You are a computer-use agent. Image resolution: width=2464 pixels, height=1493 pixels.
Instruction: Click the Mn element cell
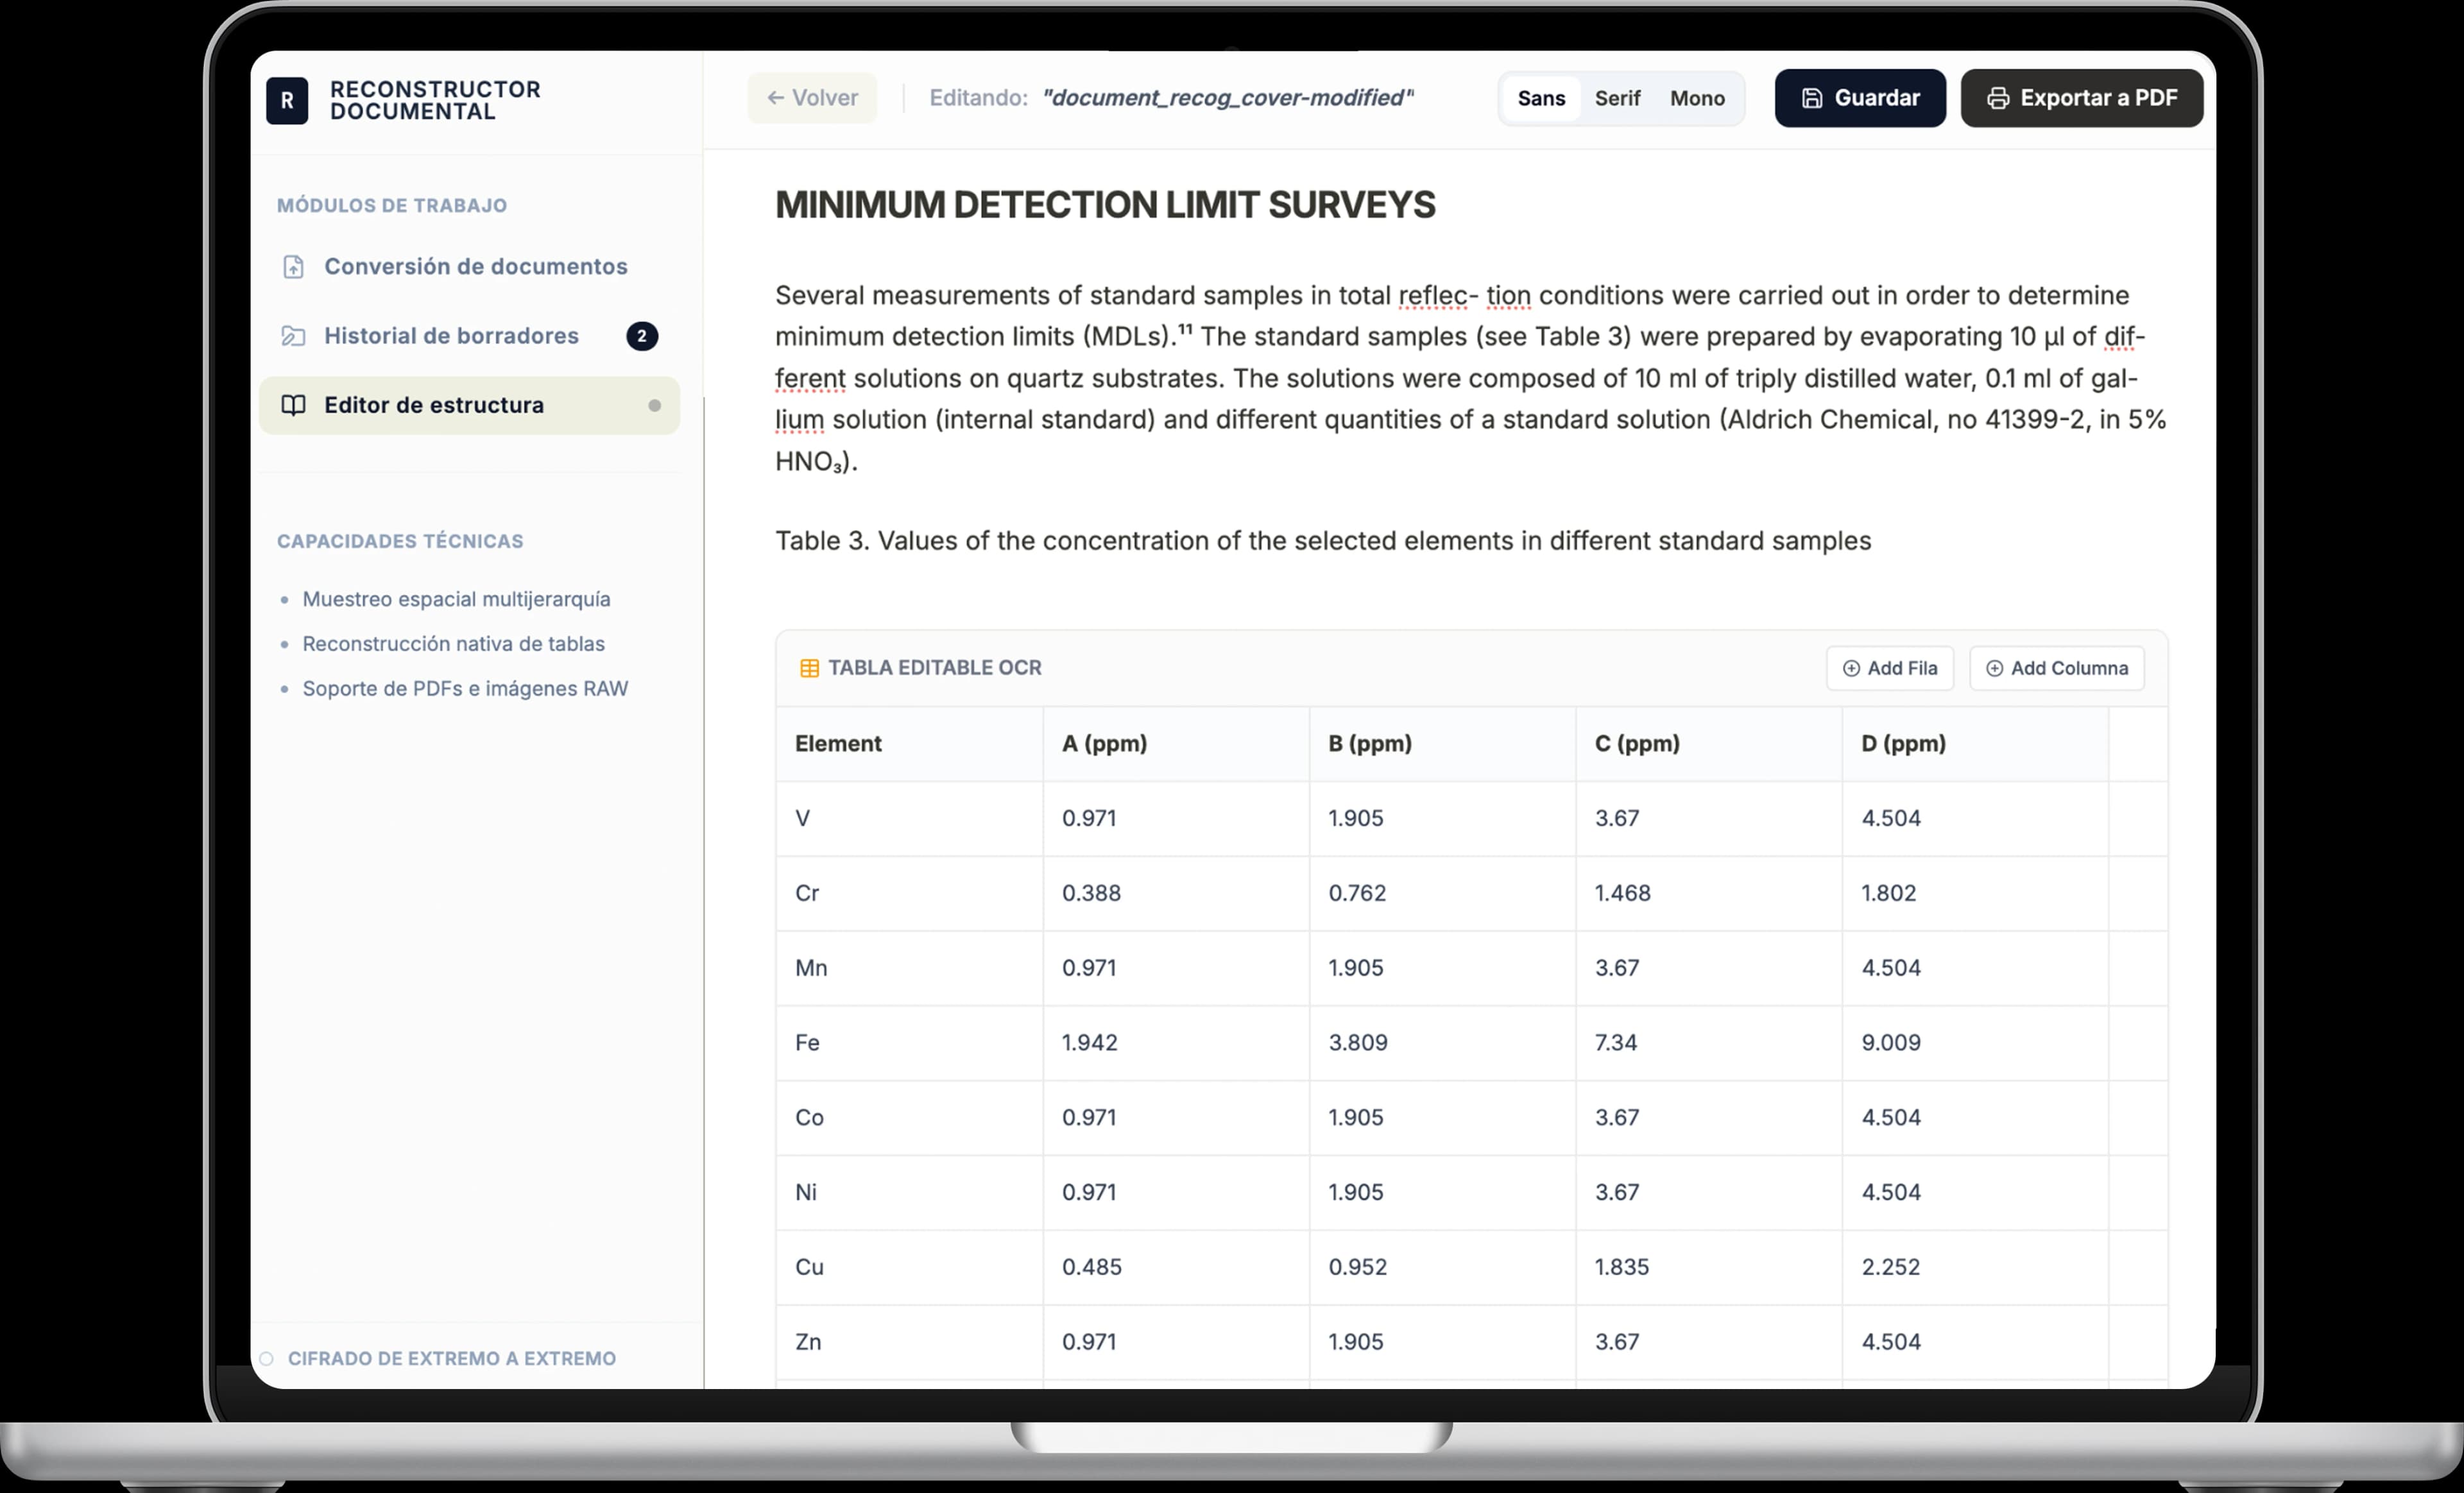(909, 969)
